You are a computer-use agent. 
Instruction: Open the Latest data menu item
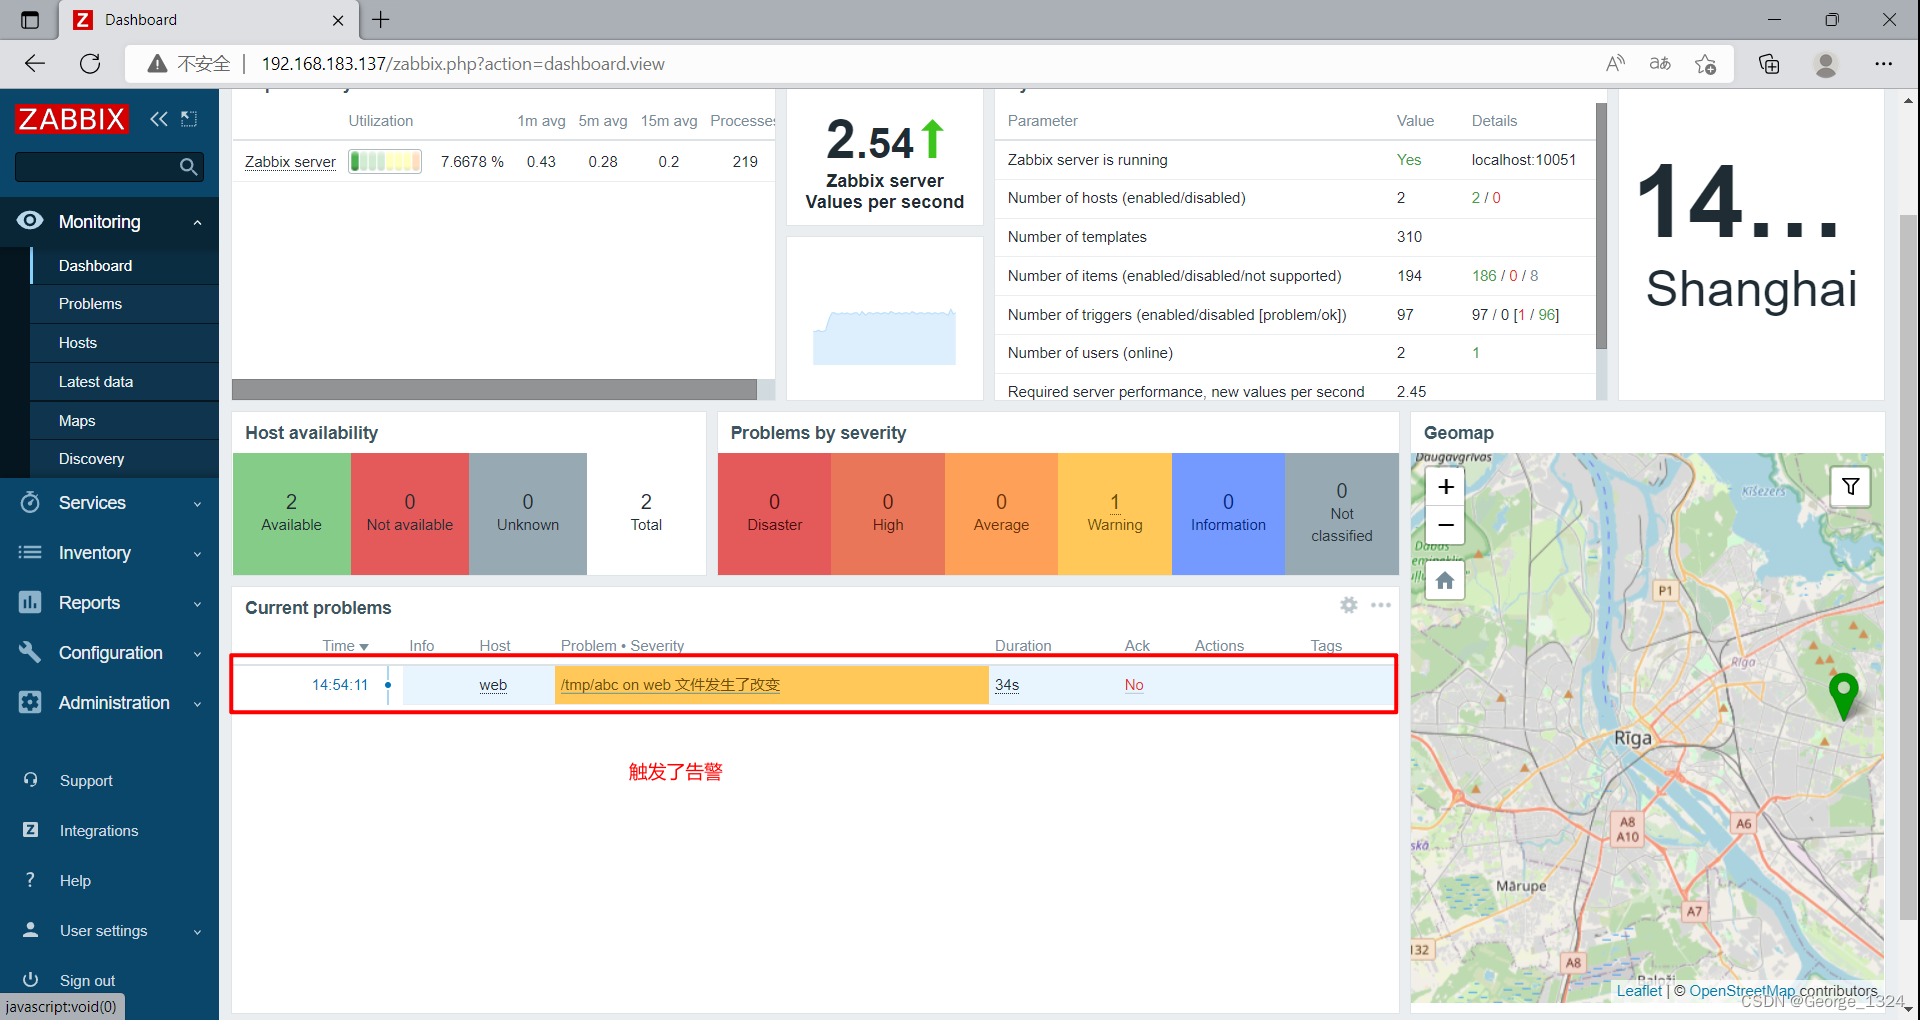[124, 382]
